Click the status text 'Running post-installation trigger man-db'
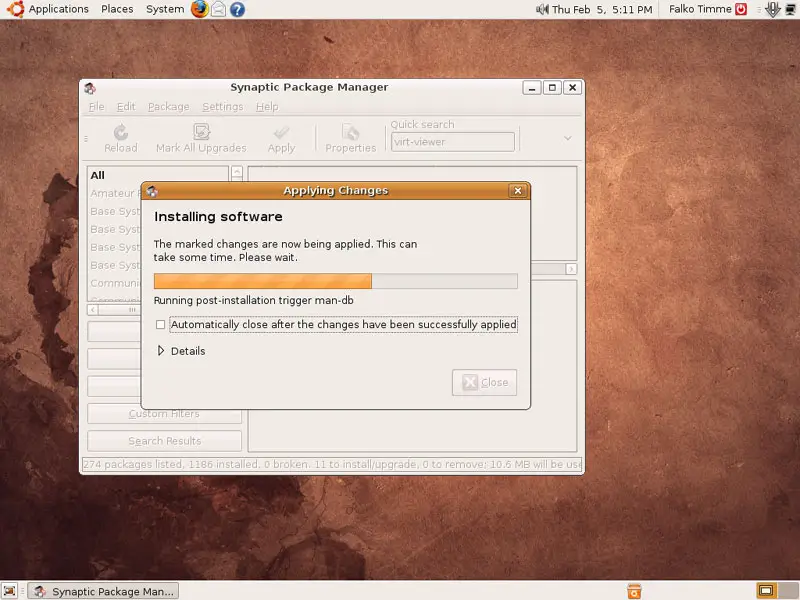The height and width of the screenshot is (600, 800). pos(254,300)
